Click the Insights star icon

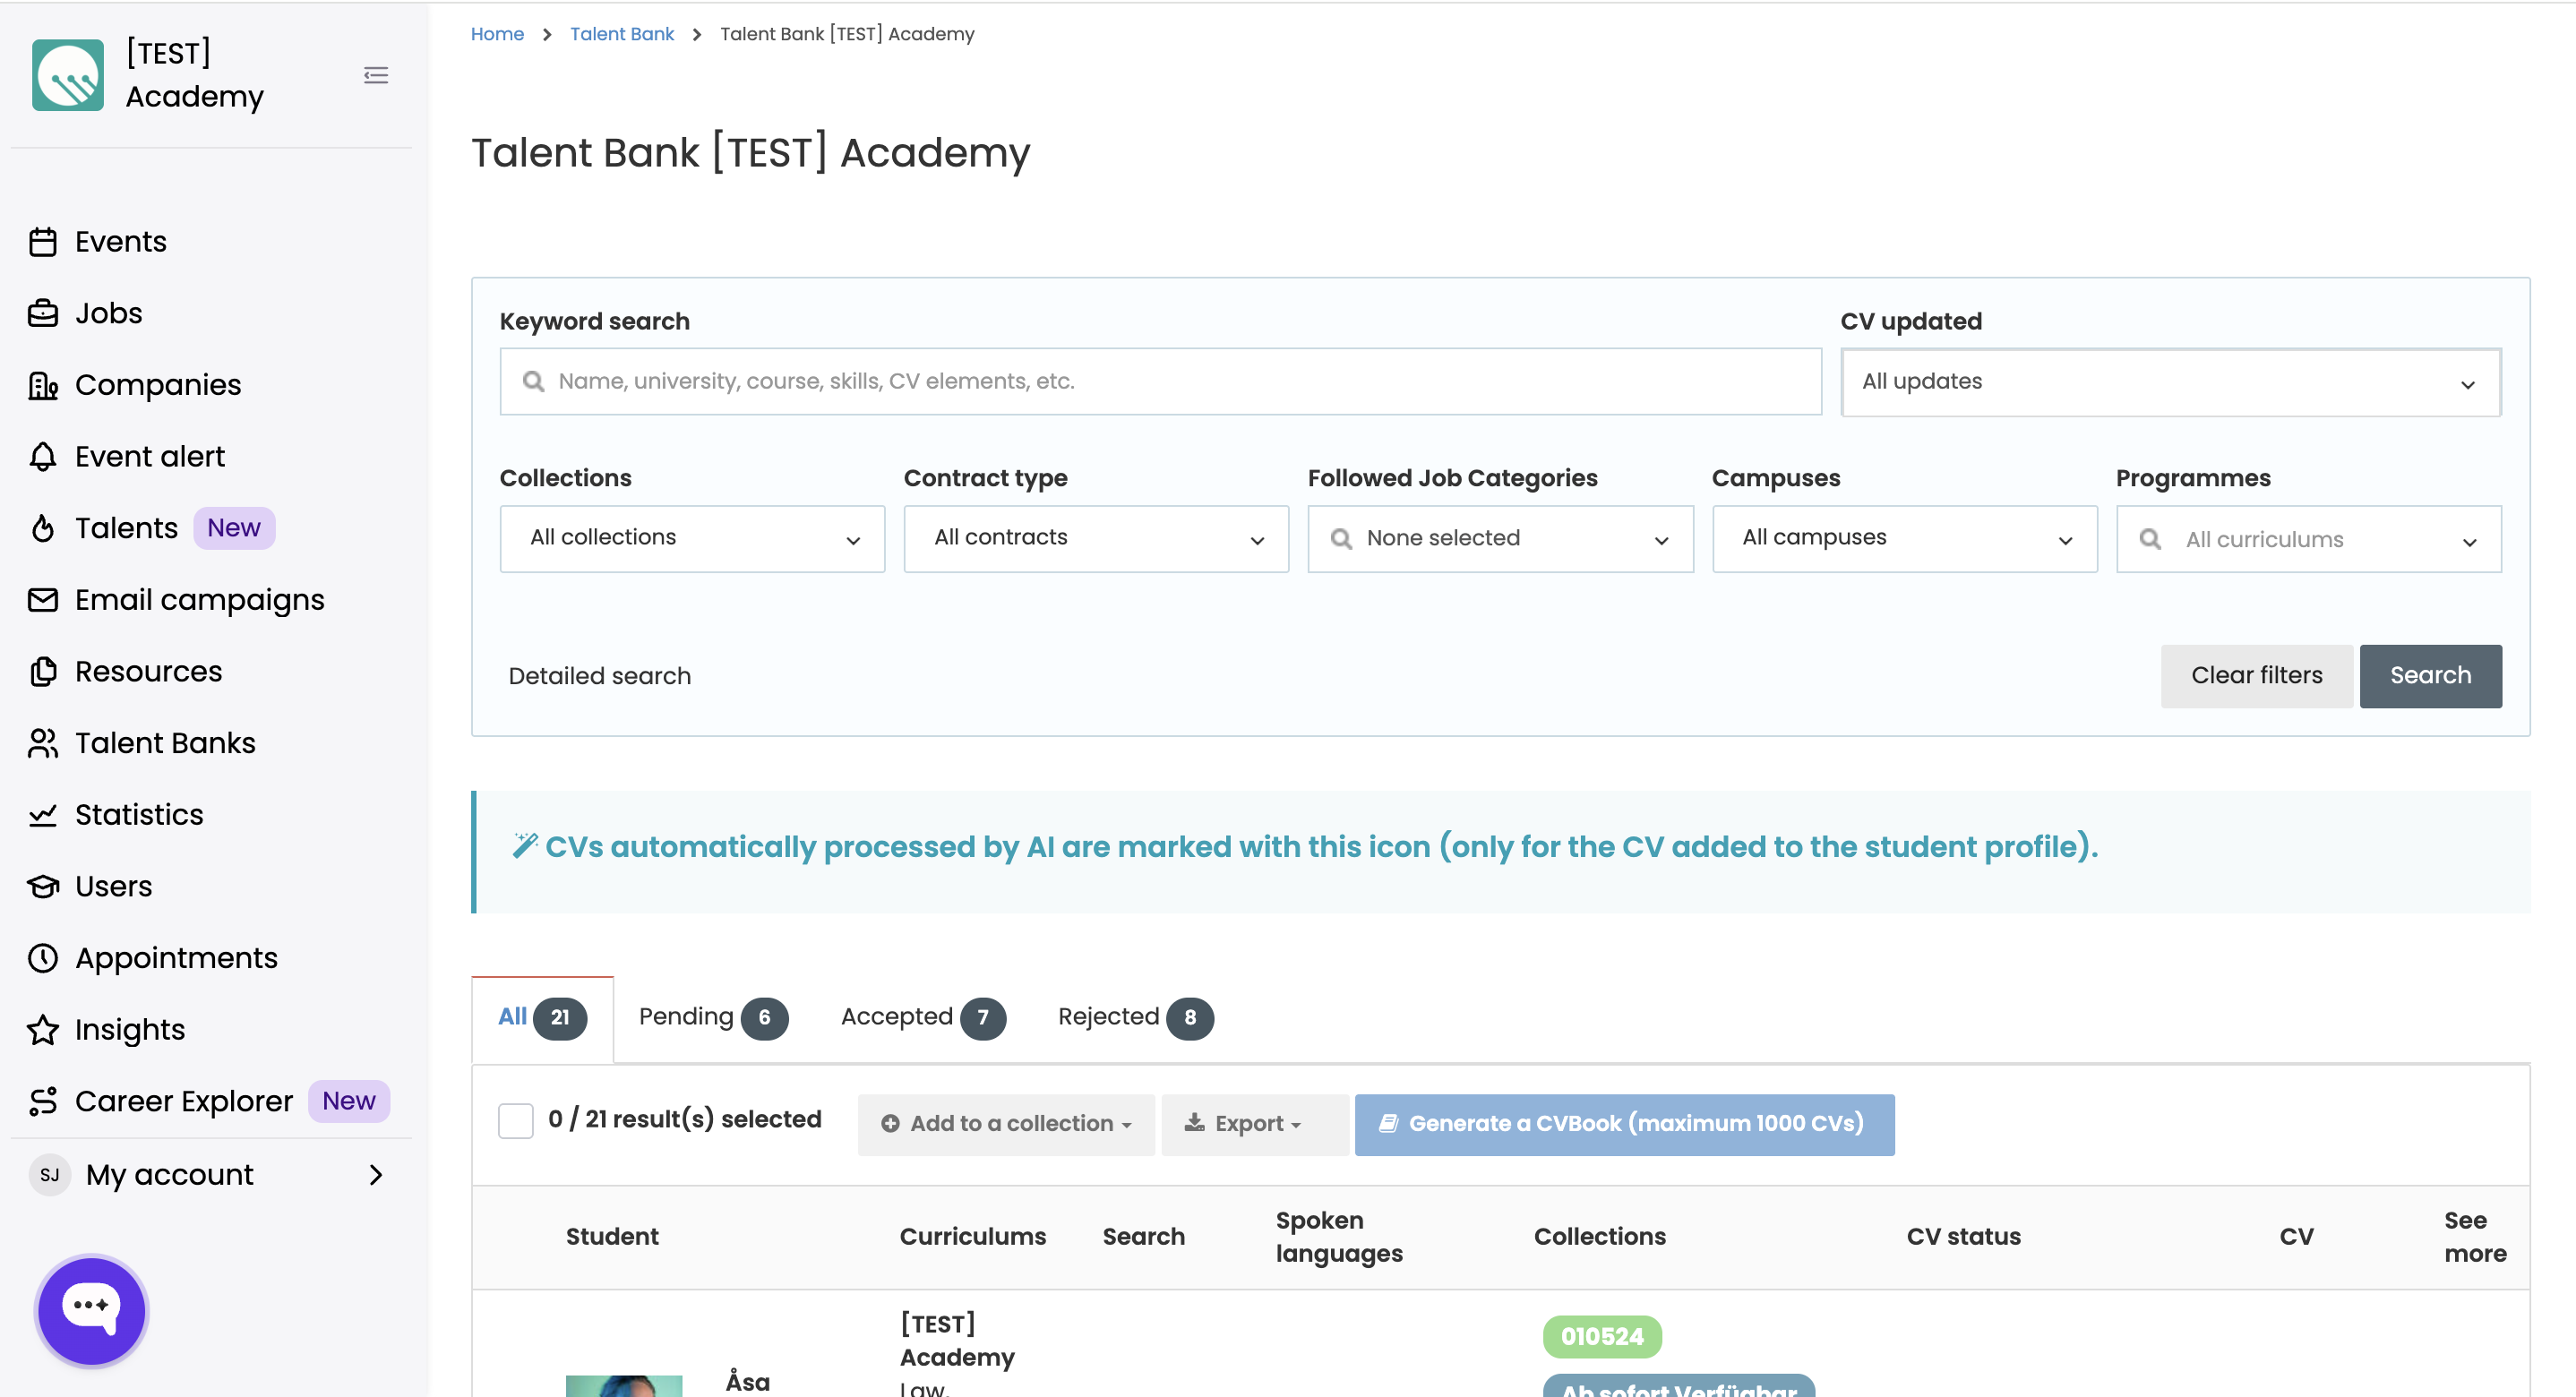[43, 1030]
